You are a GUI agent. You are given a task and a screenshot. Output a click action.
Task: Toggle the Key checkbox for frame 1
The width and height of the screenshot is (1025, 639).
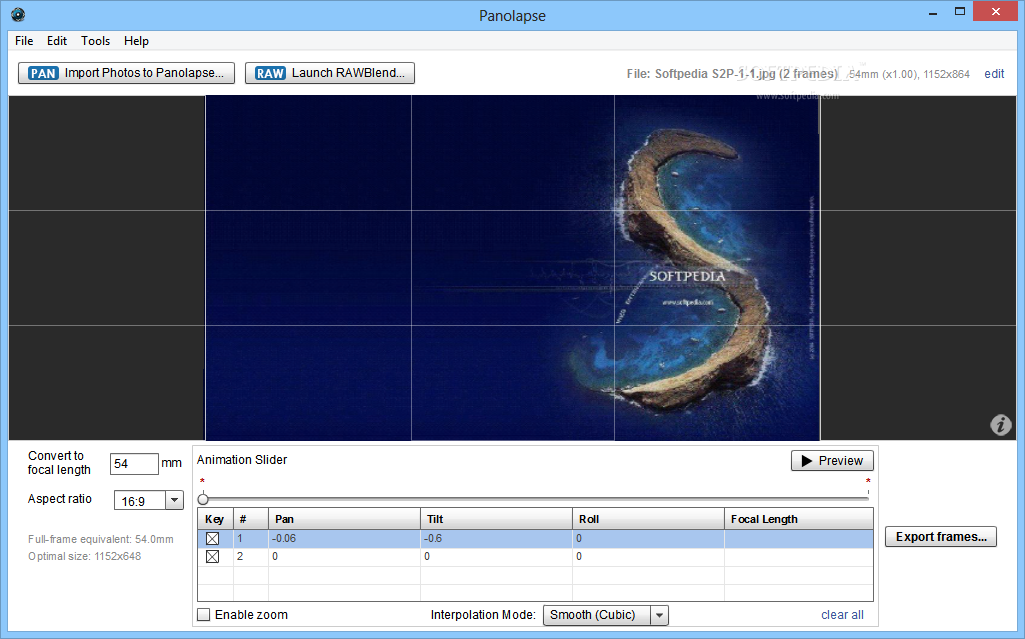tap(212, 538)
